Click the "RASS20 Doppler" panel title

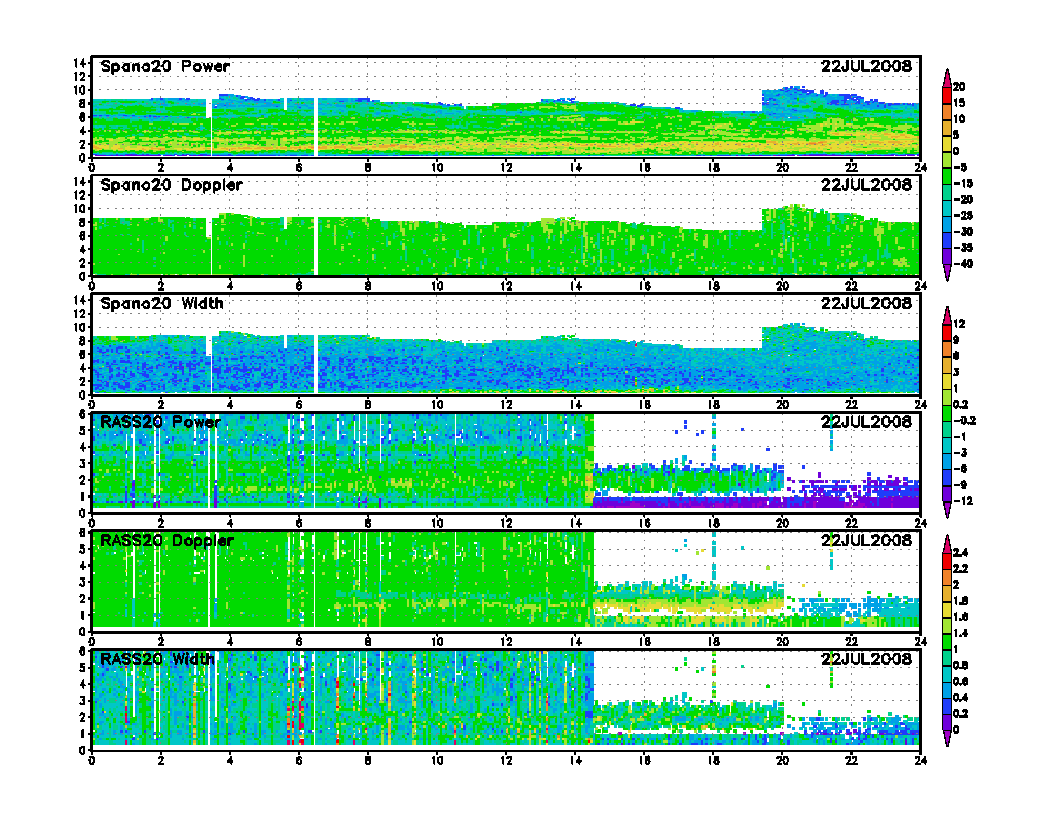pos(166,541)
